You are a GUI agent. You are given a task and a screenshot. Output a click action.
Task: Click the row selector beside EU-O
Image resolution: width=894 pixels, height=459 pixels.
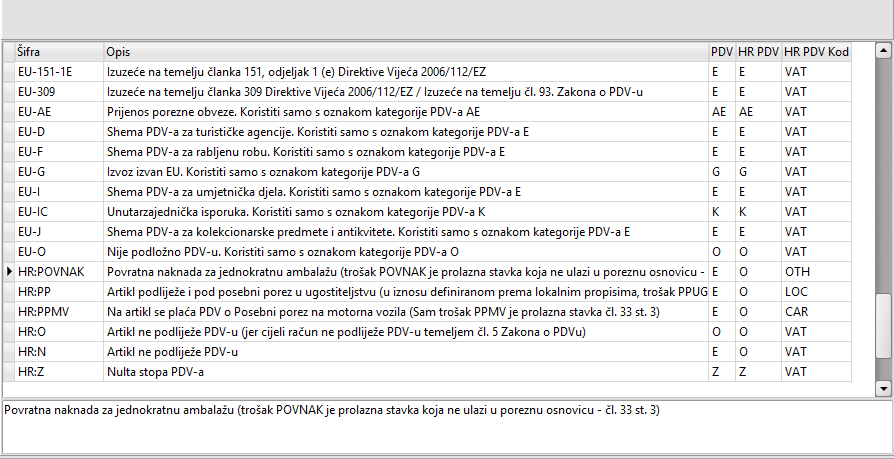(9, 251)
